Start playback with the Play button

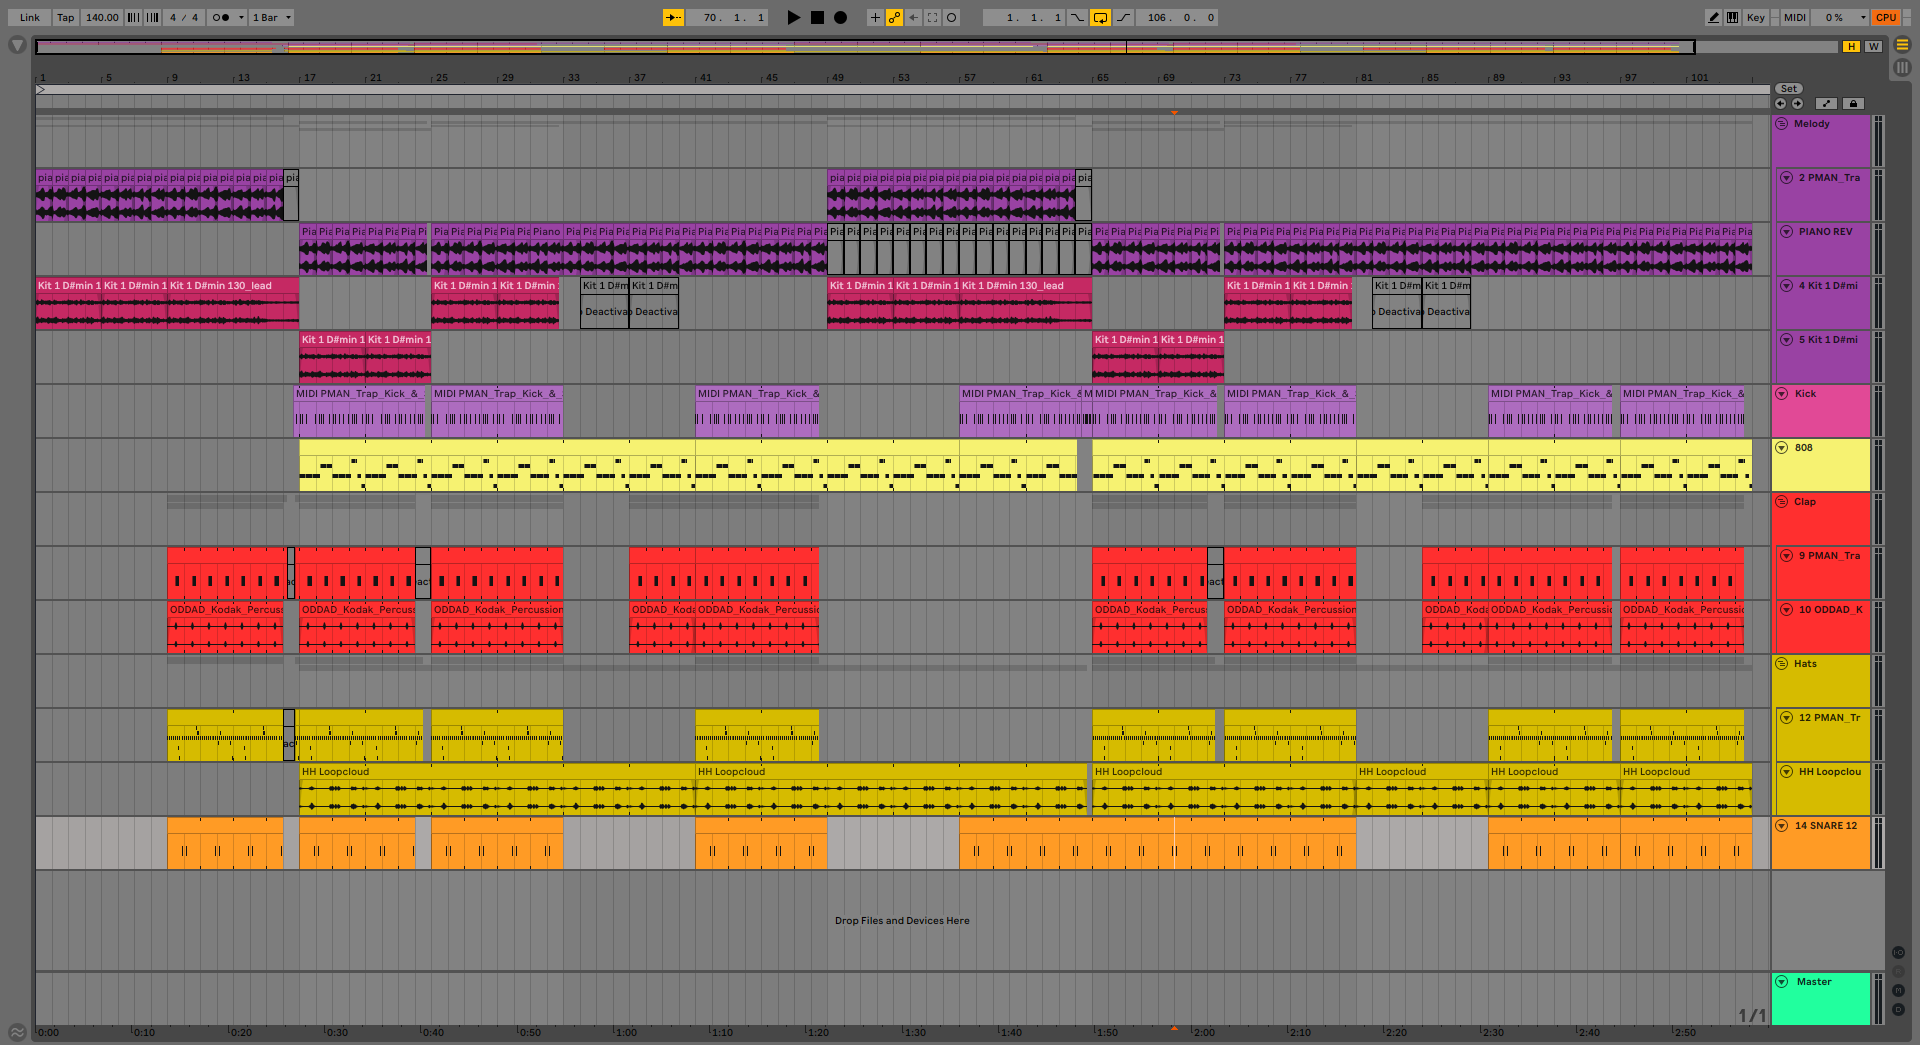[794, 17]
